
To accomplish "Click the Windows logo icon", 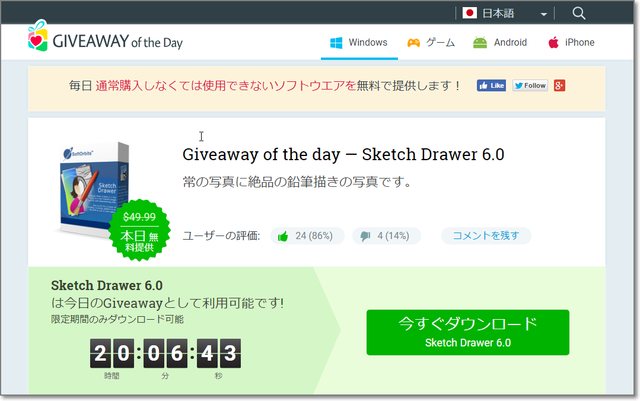I will point(336,43).
